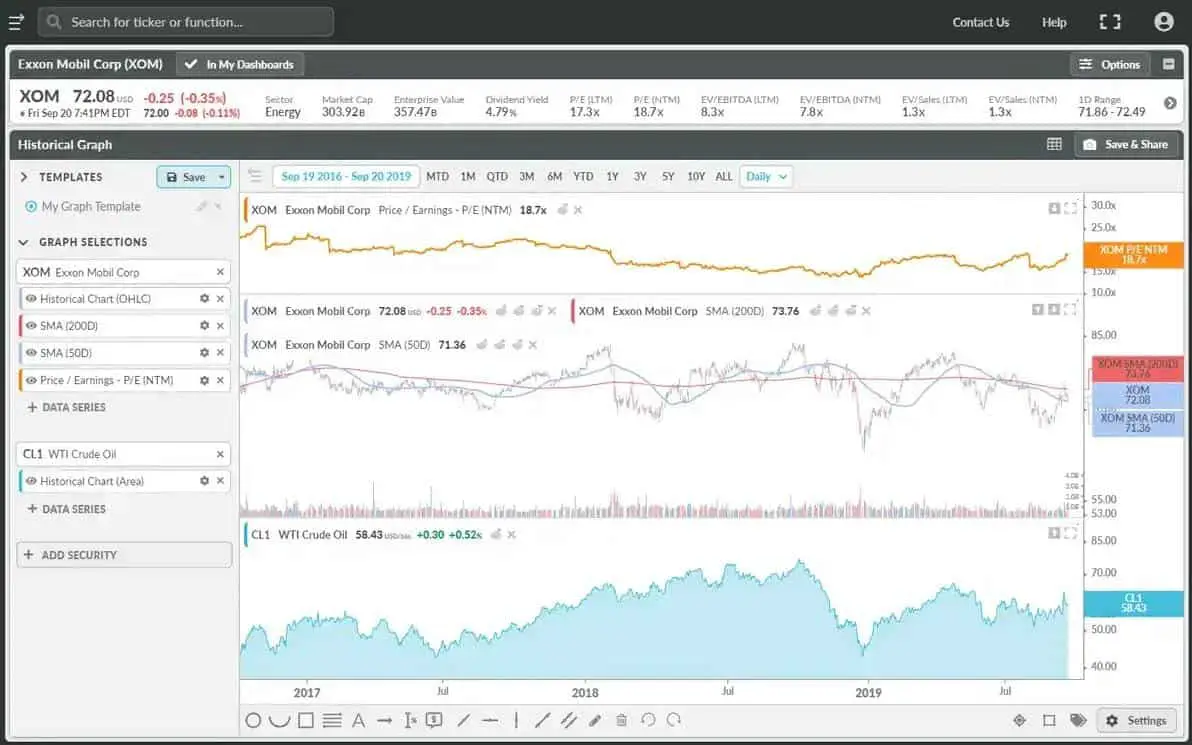The image size is (1192, 745).
Task: Open the Daily frequency dropdown
Action: tap(766, 176)
